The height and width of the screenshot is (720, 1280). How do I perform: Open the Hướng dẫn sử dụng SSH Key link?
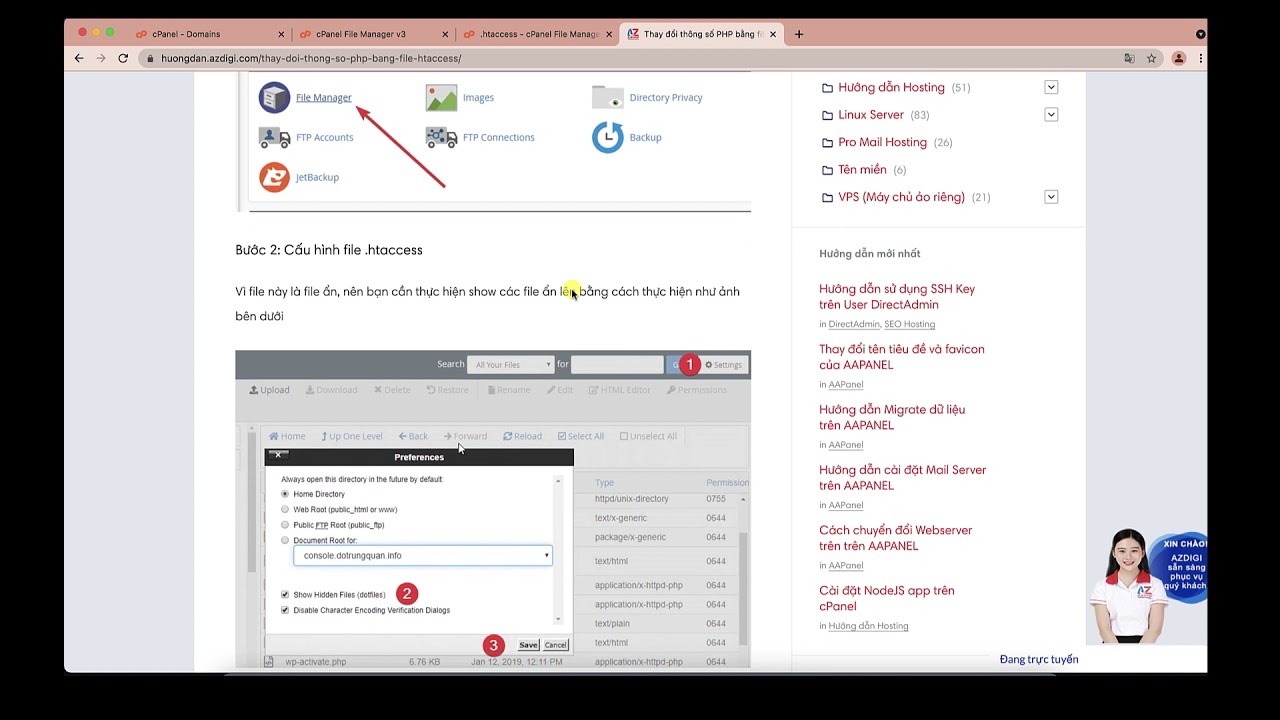click(897, 297)
